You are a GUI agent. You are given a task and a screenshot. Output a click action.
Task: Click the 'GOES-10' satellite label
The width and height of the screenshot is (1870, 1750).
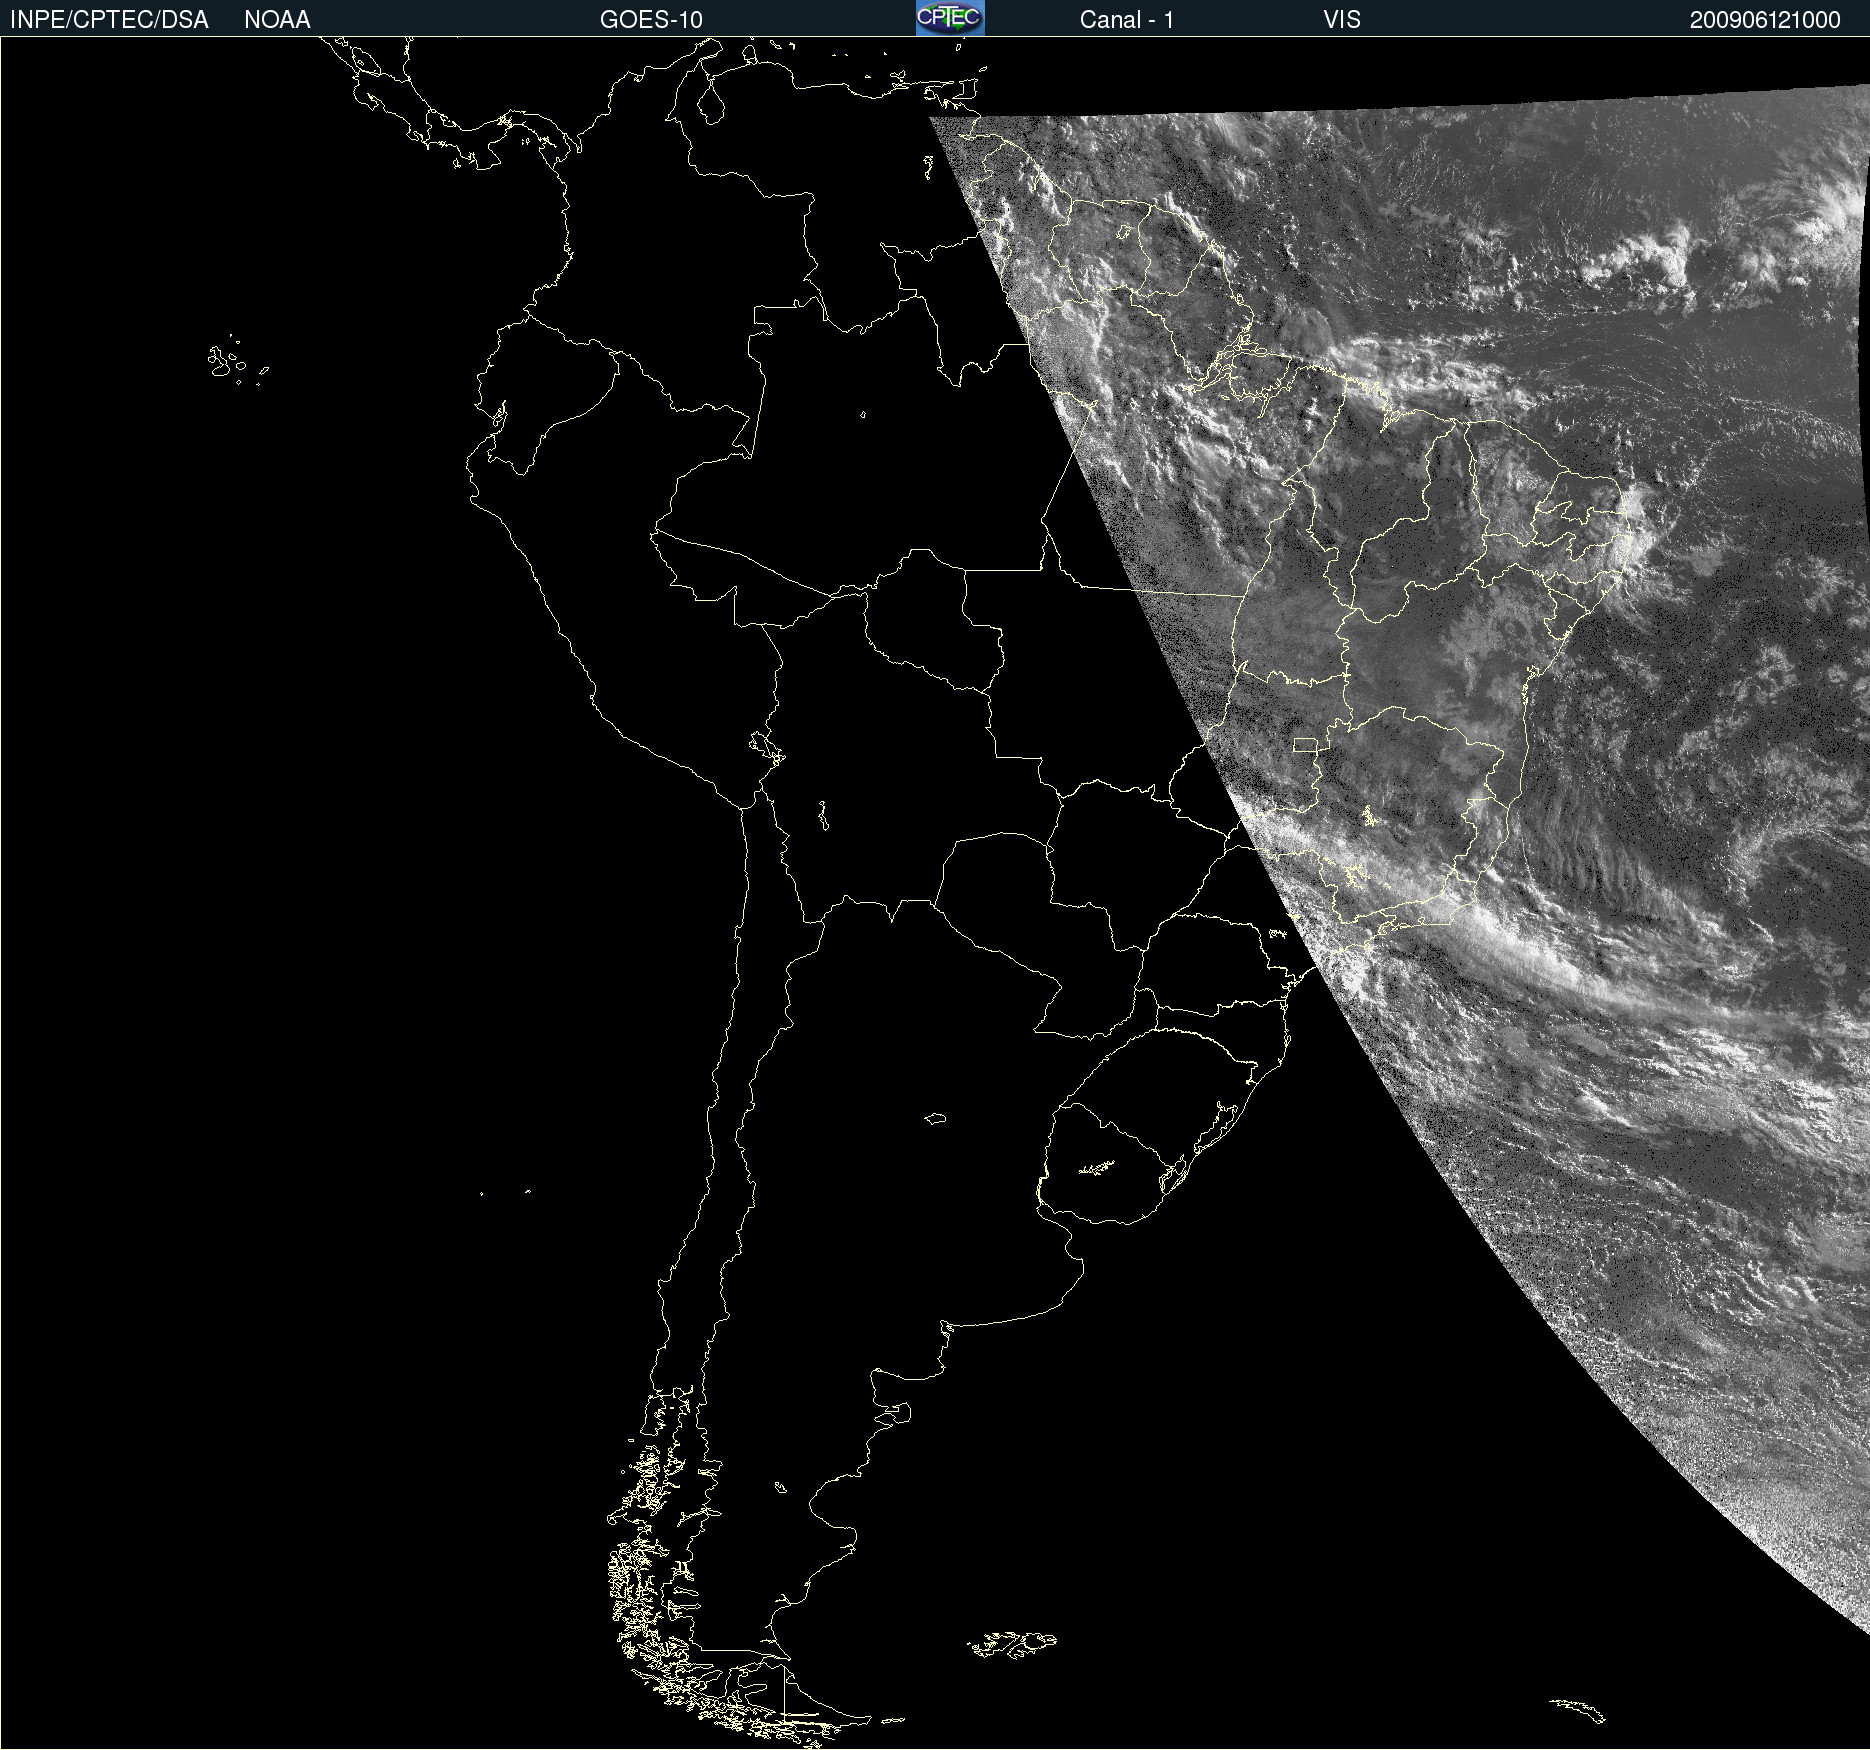click(651, 20)
